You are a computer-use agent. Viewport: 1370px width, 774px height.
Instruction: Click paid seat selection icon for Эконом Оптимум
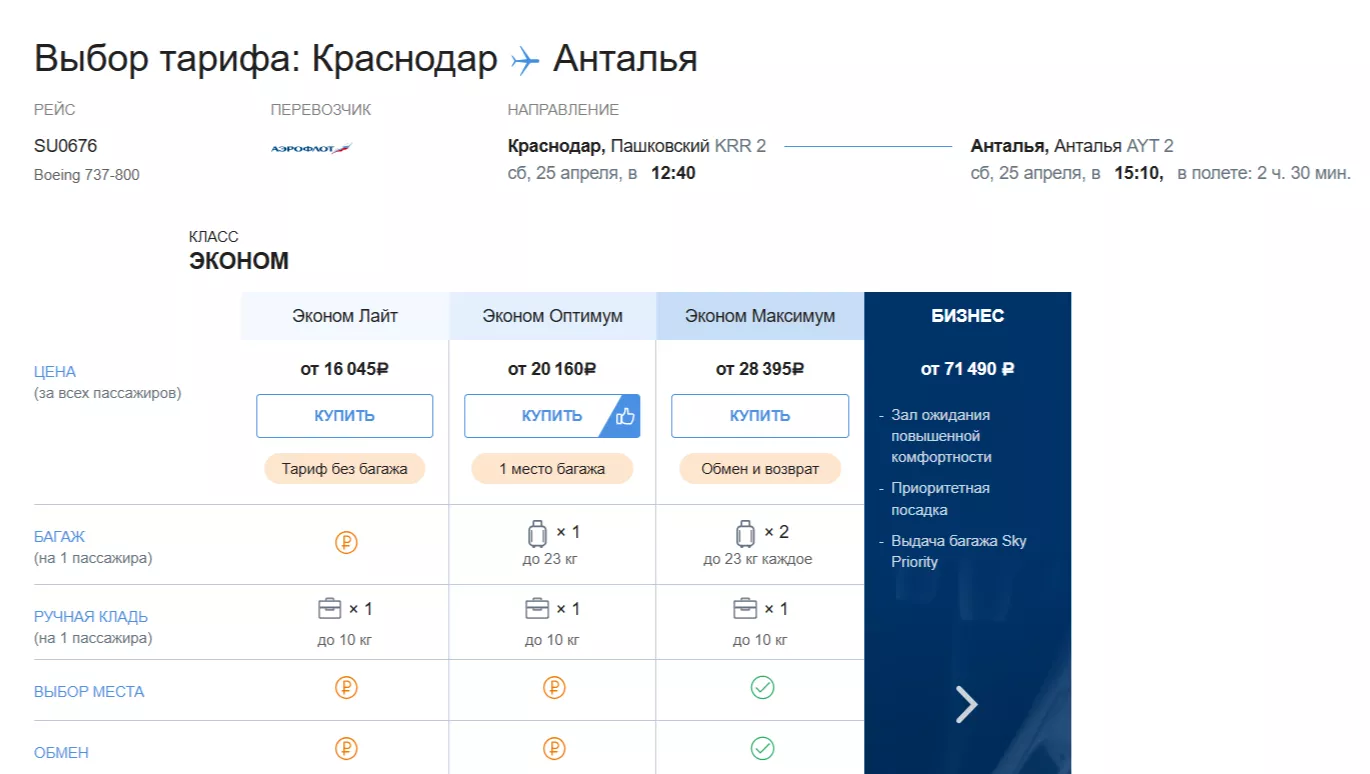point(554,688)
